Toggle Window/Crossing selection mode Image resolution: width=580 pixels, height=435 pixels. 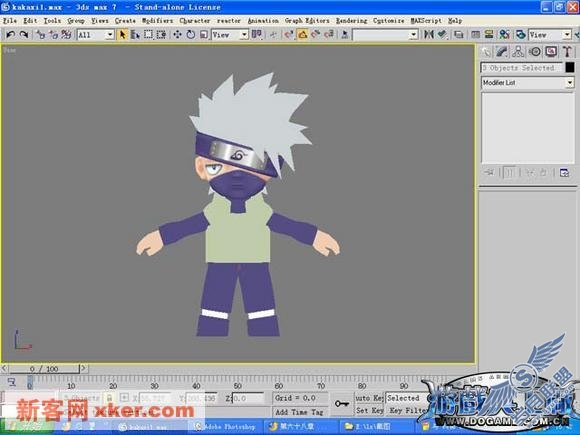[161, 35]
